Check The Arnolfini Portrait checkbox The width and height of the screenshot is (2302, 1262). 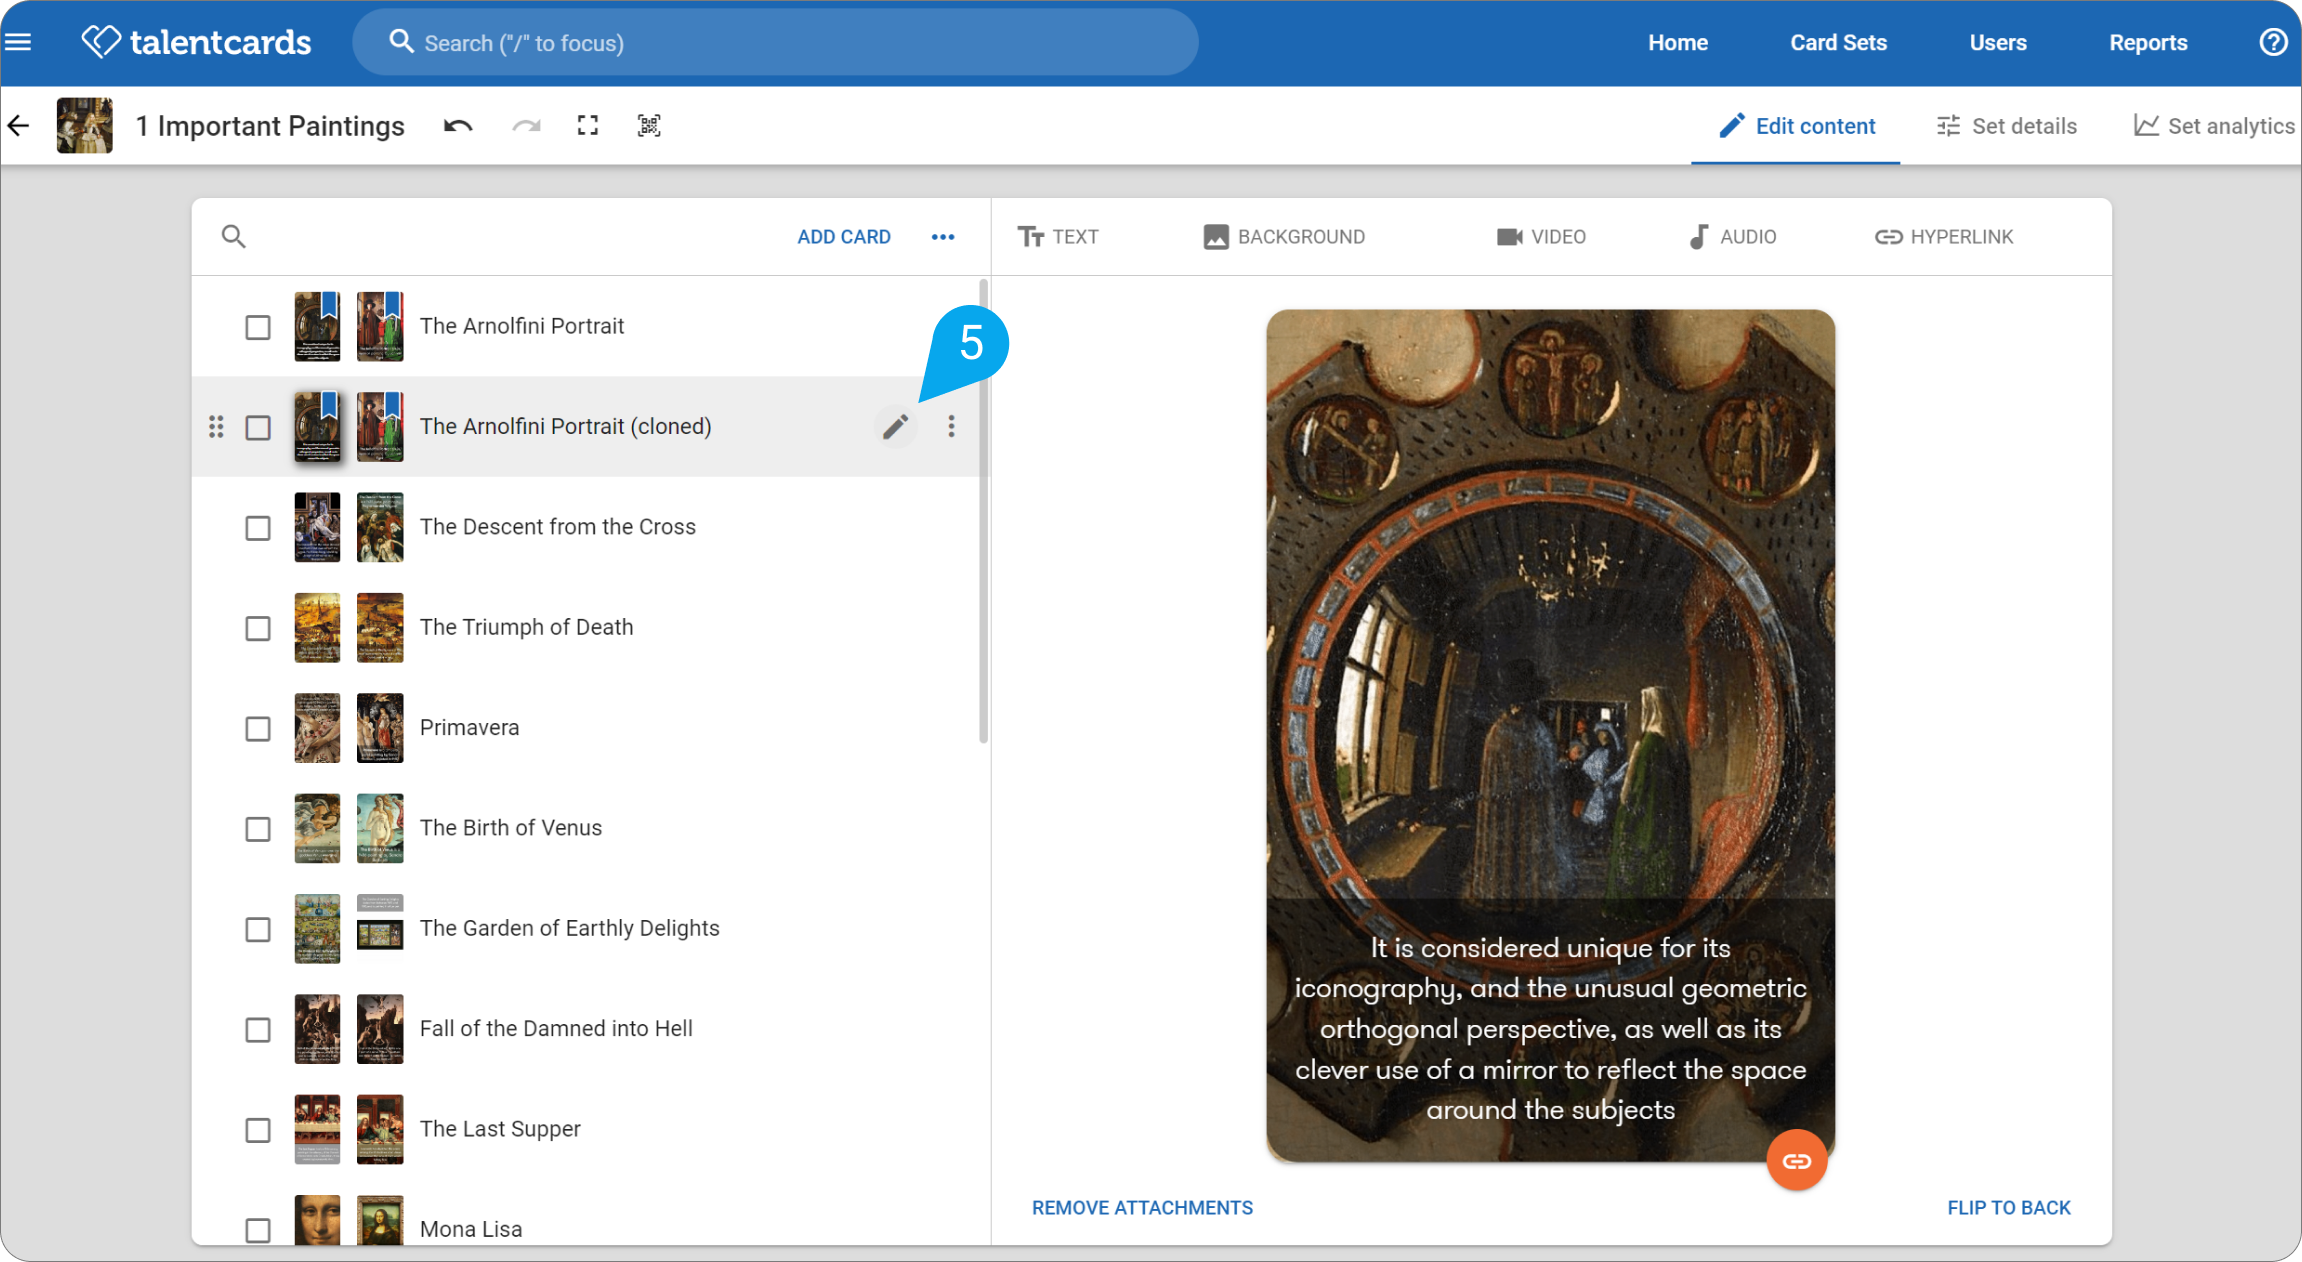(x=258, y=327)
